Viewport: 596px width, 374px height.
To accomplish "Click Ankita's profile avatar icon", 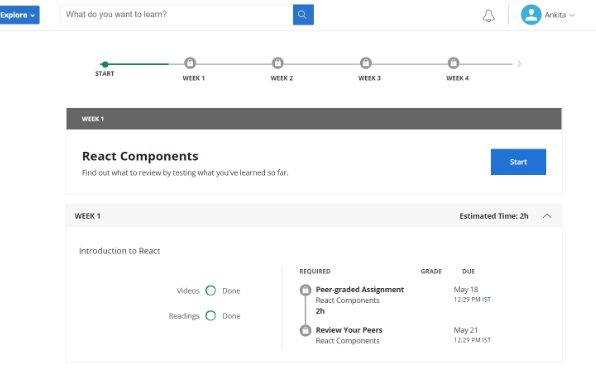I will pos(531,15).
